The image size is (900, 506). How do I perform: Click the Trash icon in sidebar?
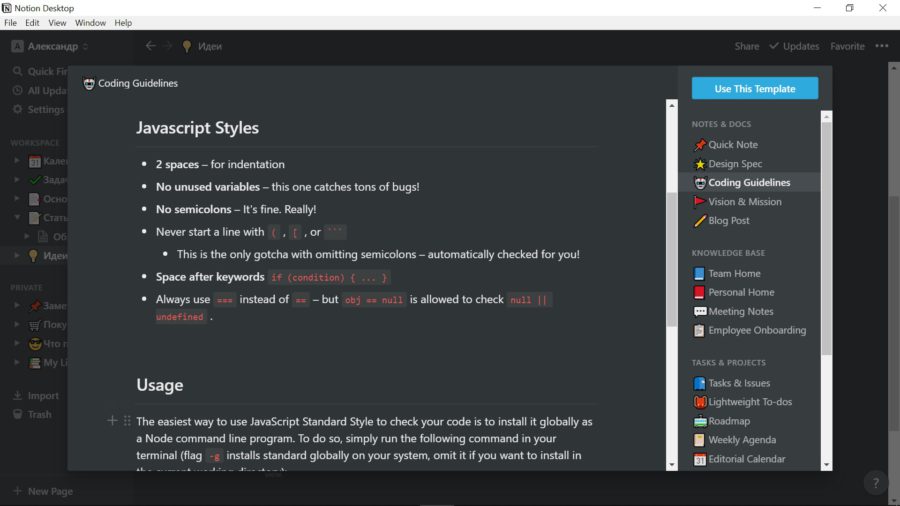[x=18, y=414]
